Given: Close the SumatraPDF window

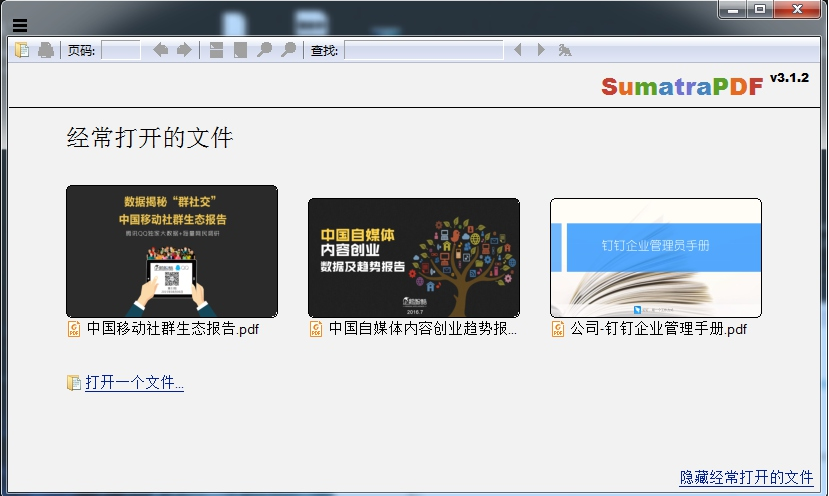Looking at the screenshot, I should click(x=797, y=9).
